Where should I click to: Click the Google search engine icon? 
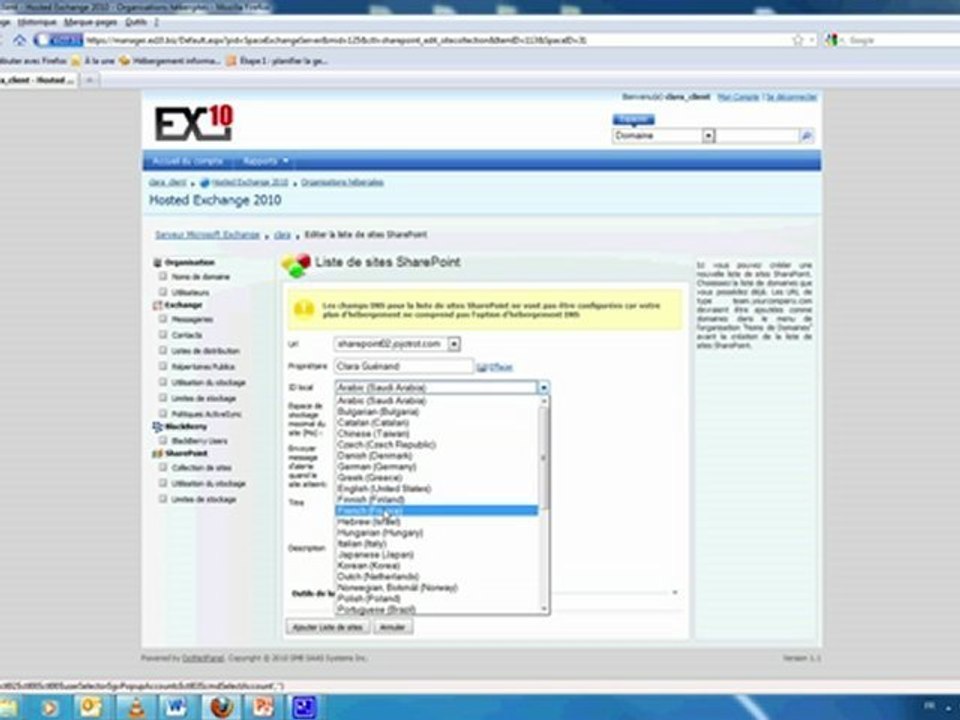point(831,40)
